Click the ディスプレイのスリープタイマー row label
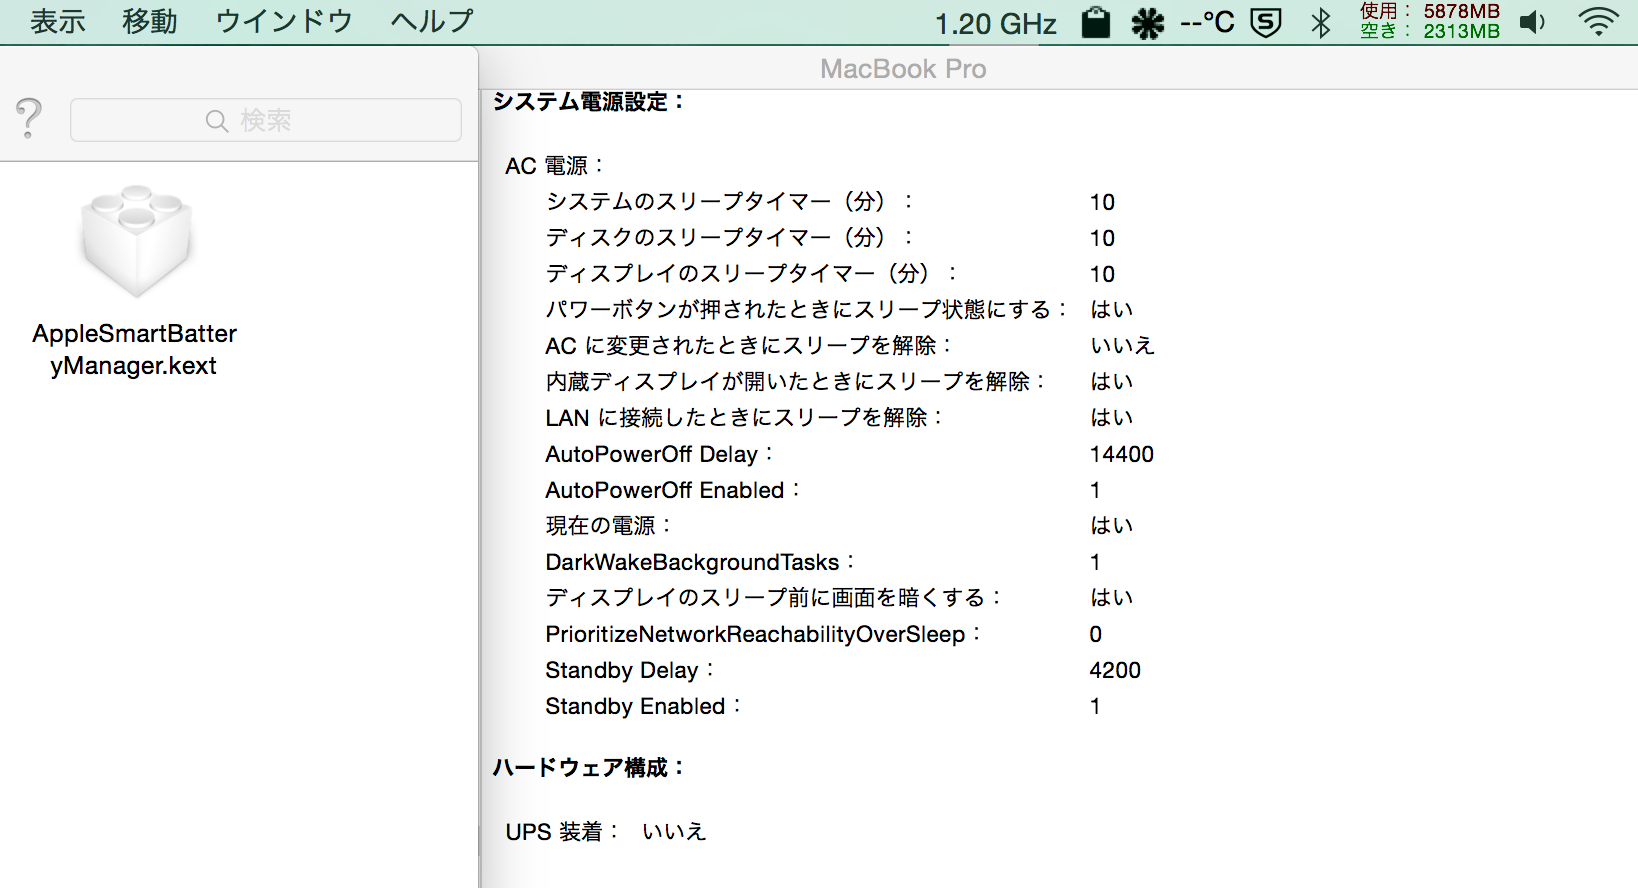 [751, 273]
